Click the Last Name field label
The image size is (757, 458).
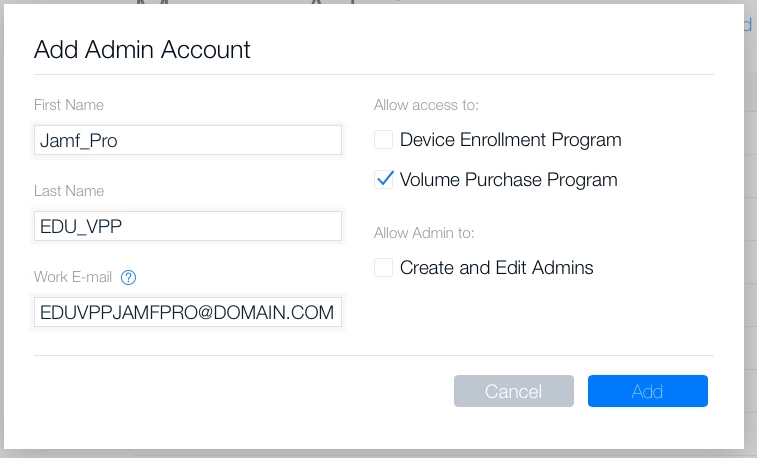point(69,191)
